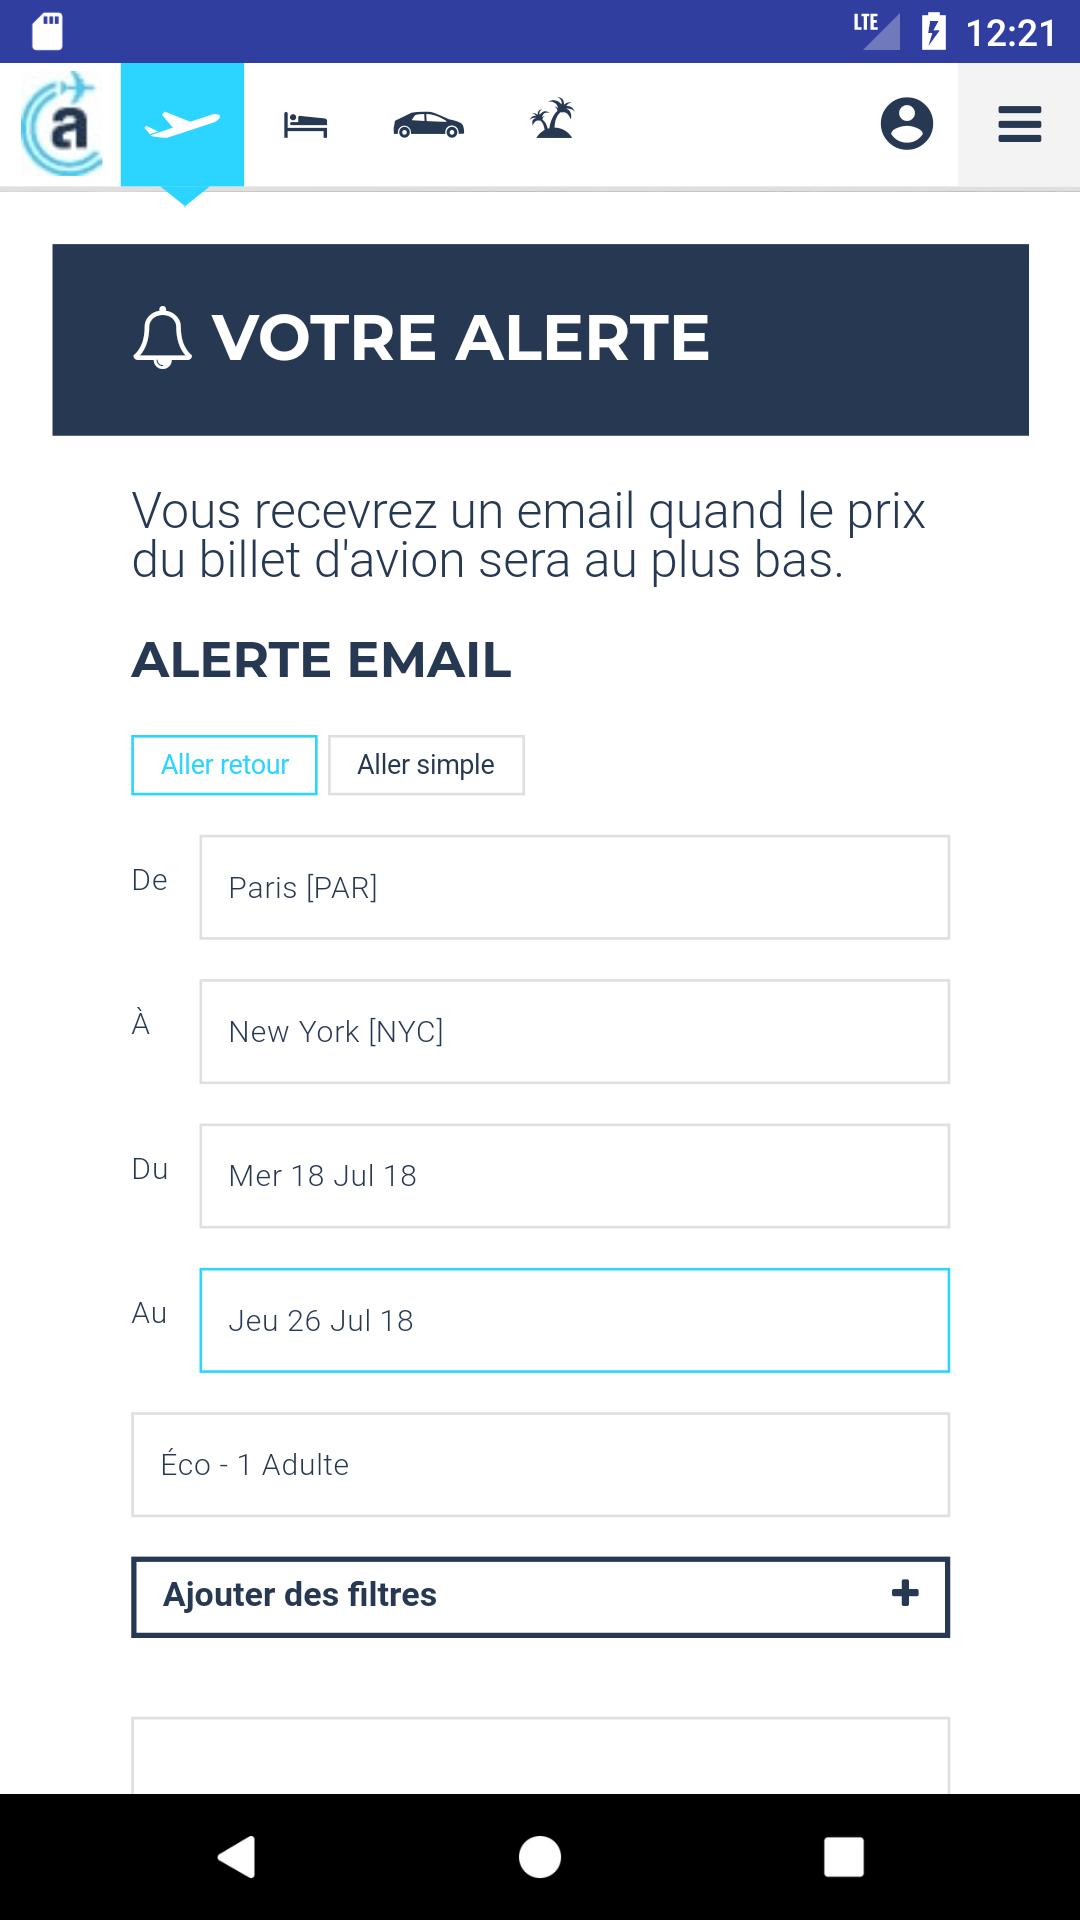The width and height of the screenshot is (1080, 1920).
Task: Open the departure date Mer 18 Jul 18
Action: point(574,1176)
